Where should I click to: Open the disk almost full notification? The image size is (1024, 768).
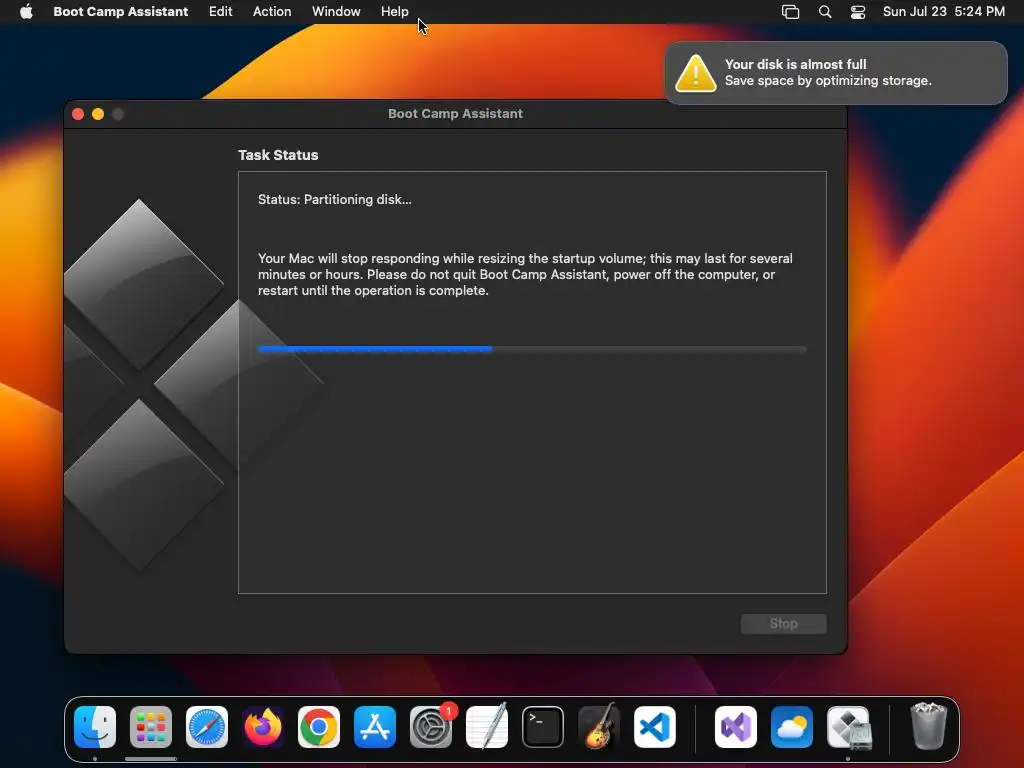835,73
